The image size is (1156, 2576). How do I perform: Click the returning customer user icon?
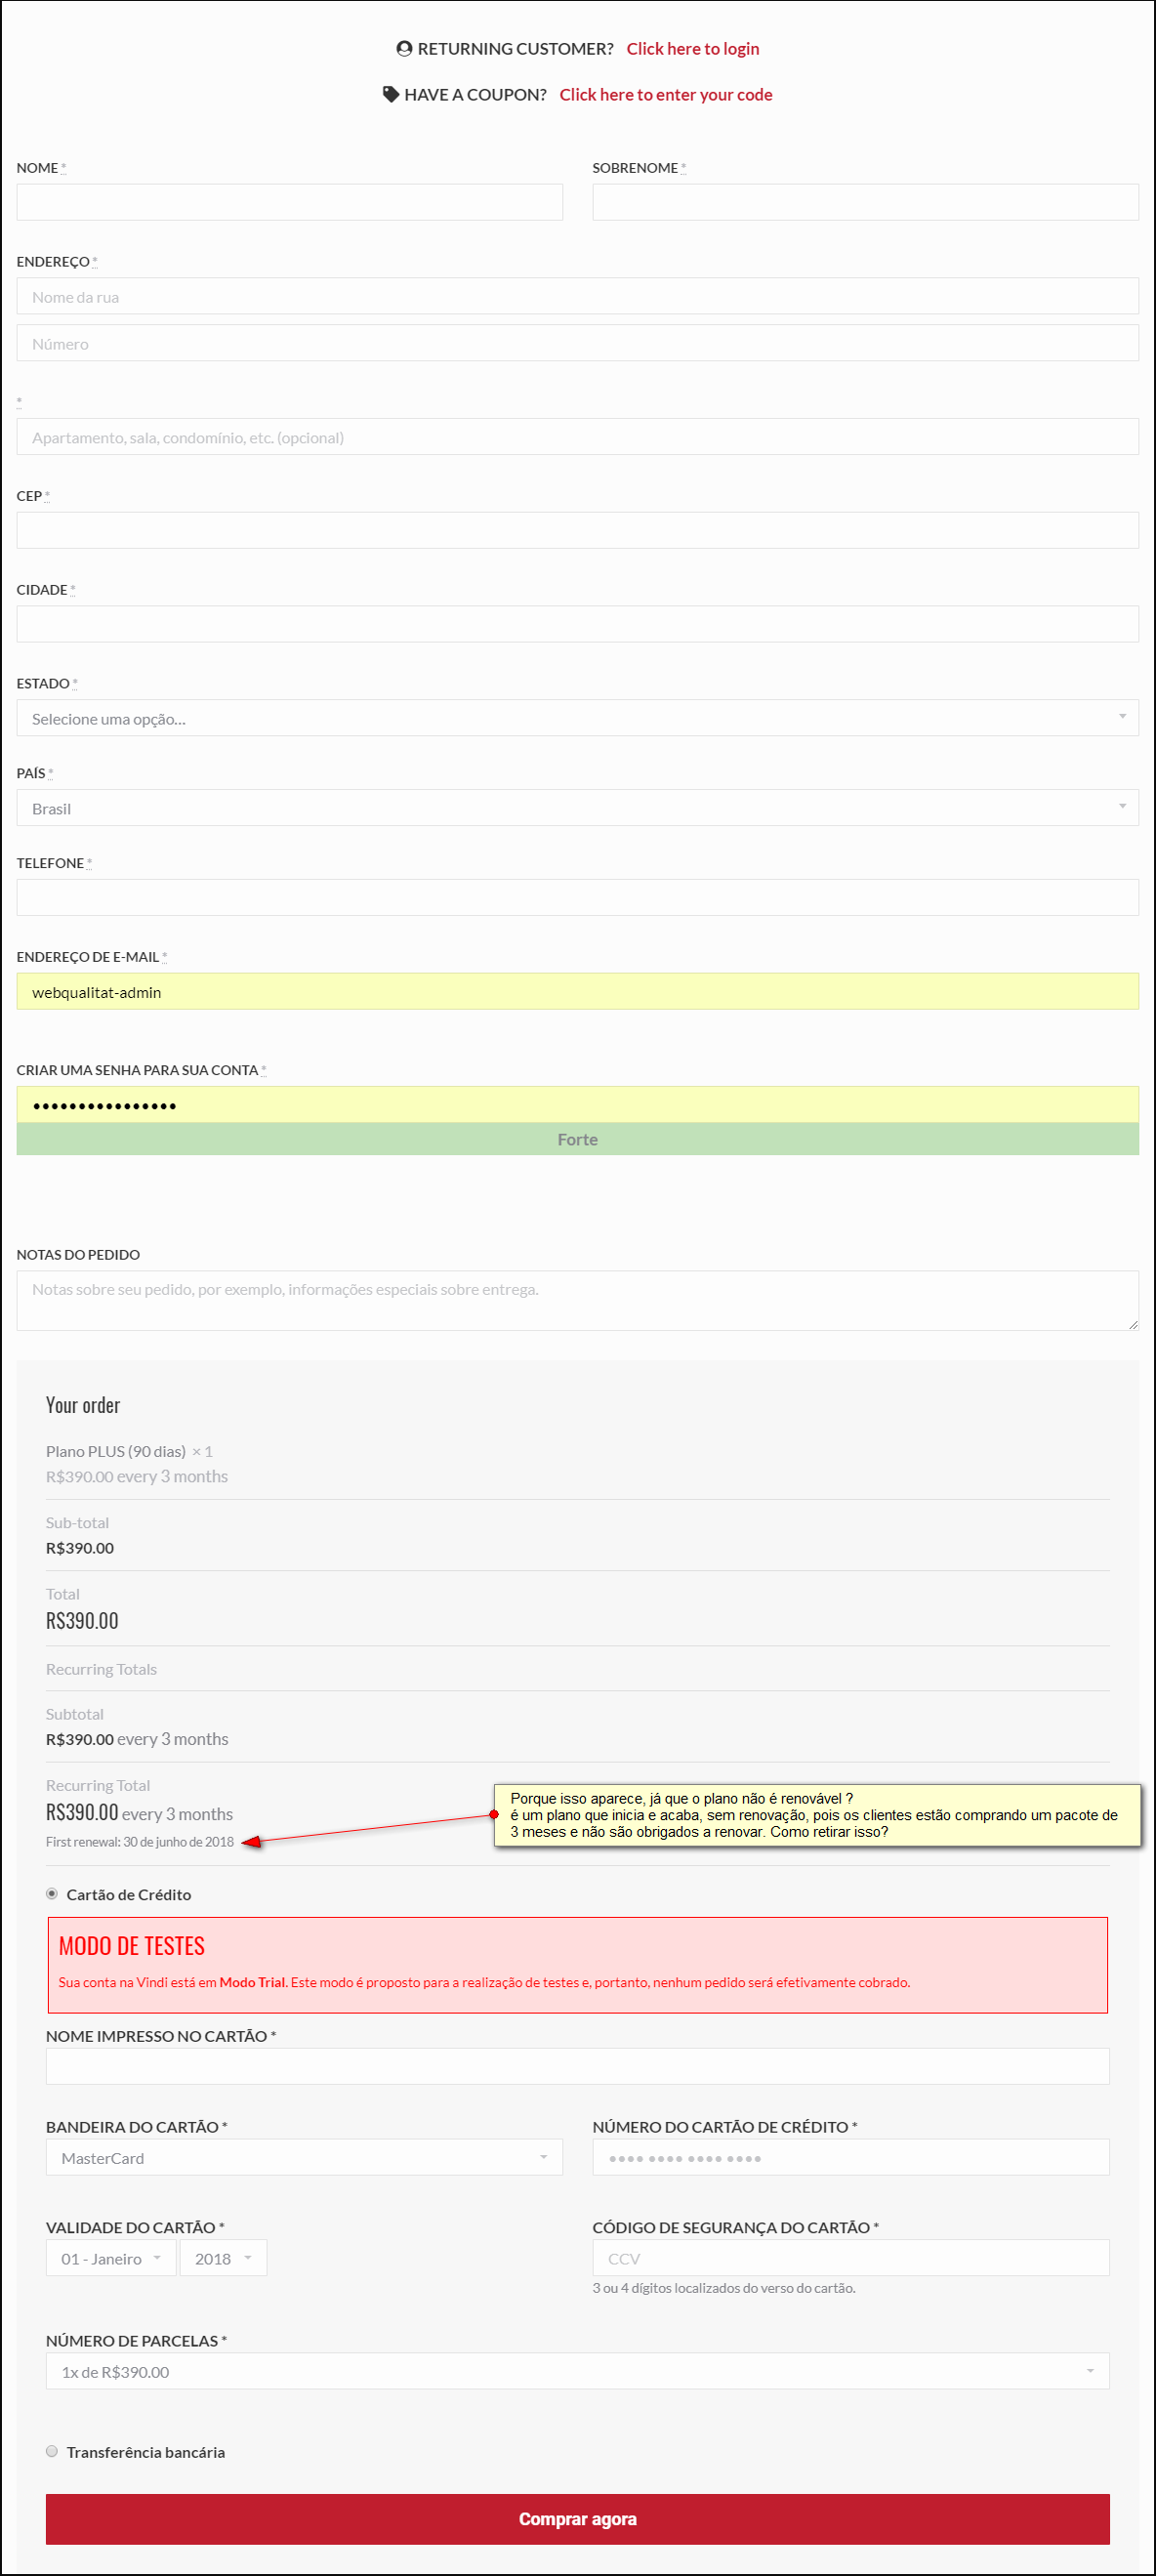pos(404,48)
